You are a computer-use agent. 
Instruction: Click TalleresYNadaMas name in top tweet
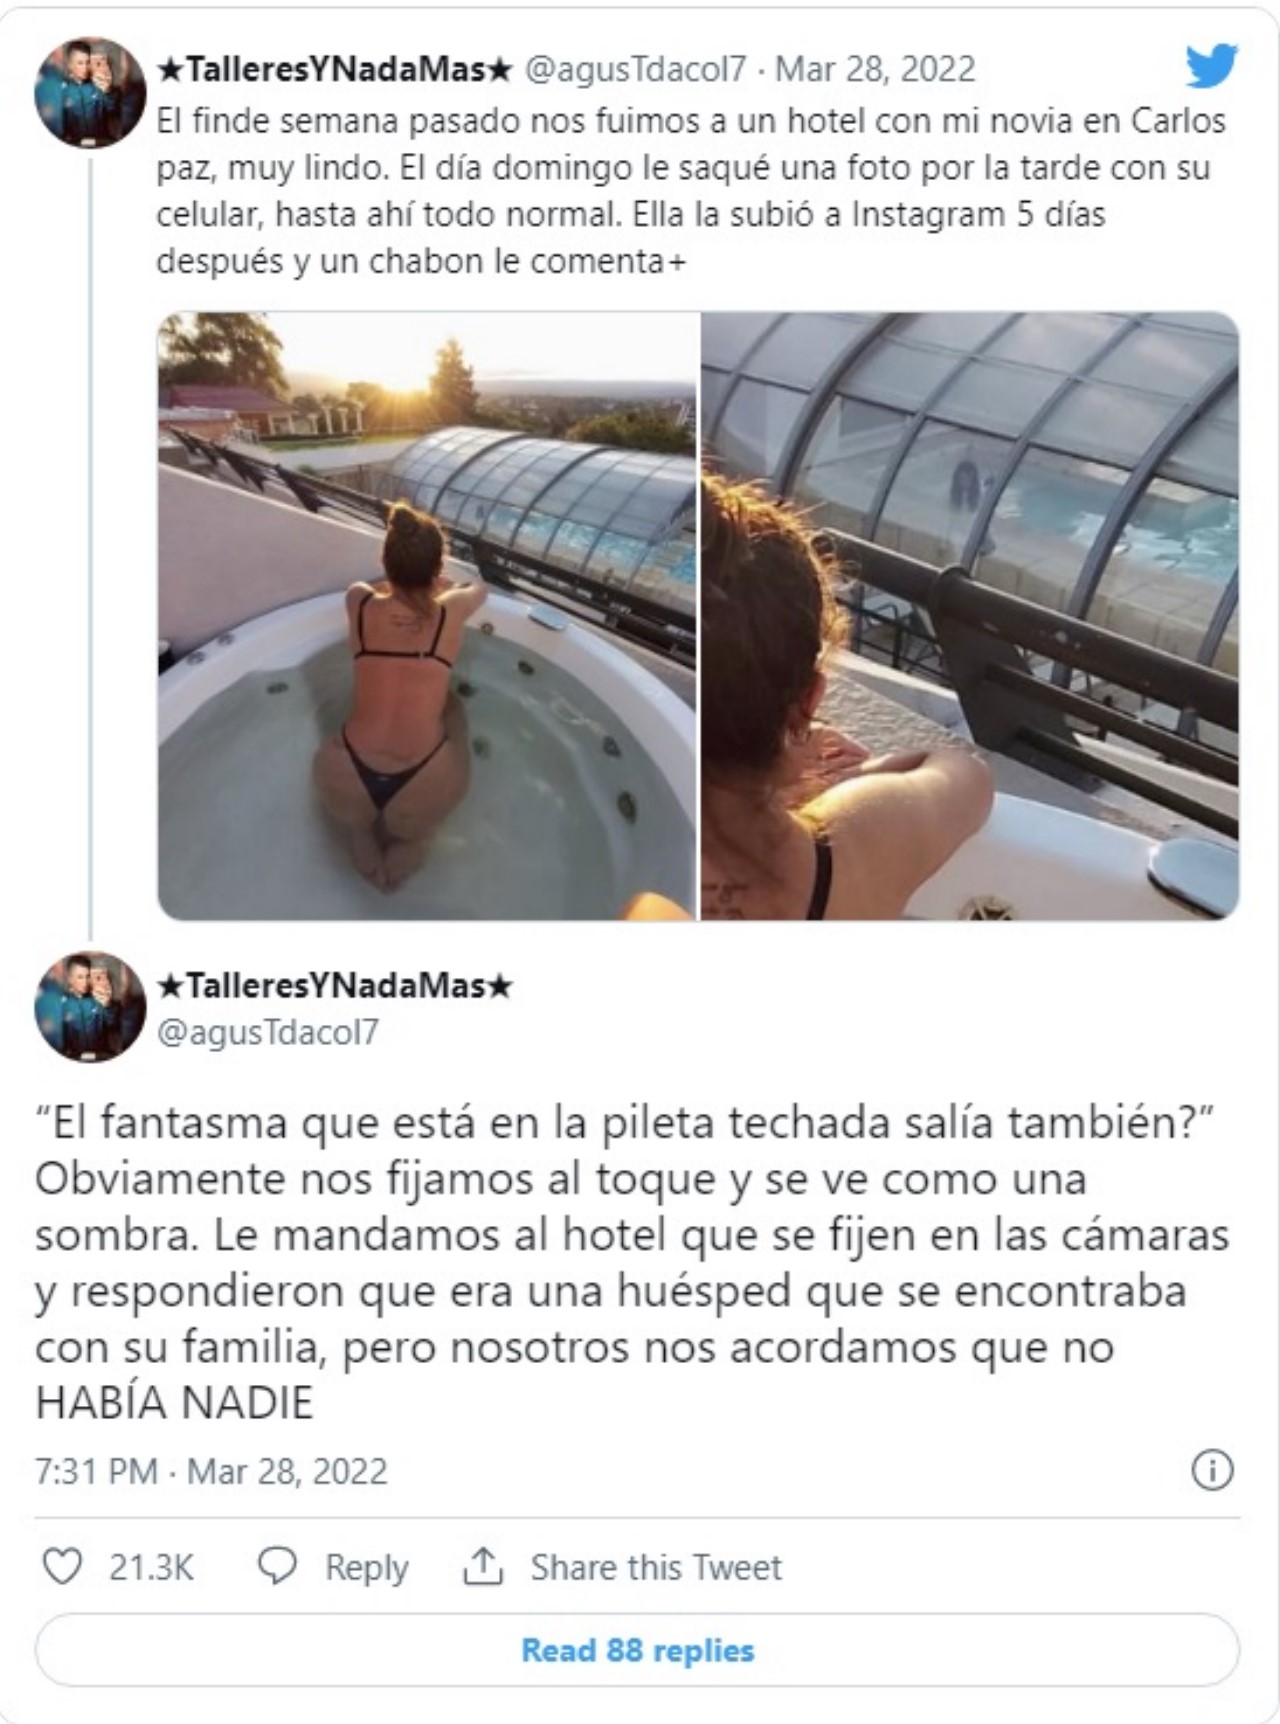click(x=336, y=68)
